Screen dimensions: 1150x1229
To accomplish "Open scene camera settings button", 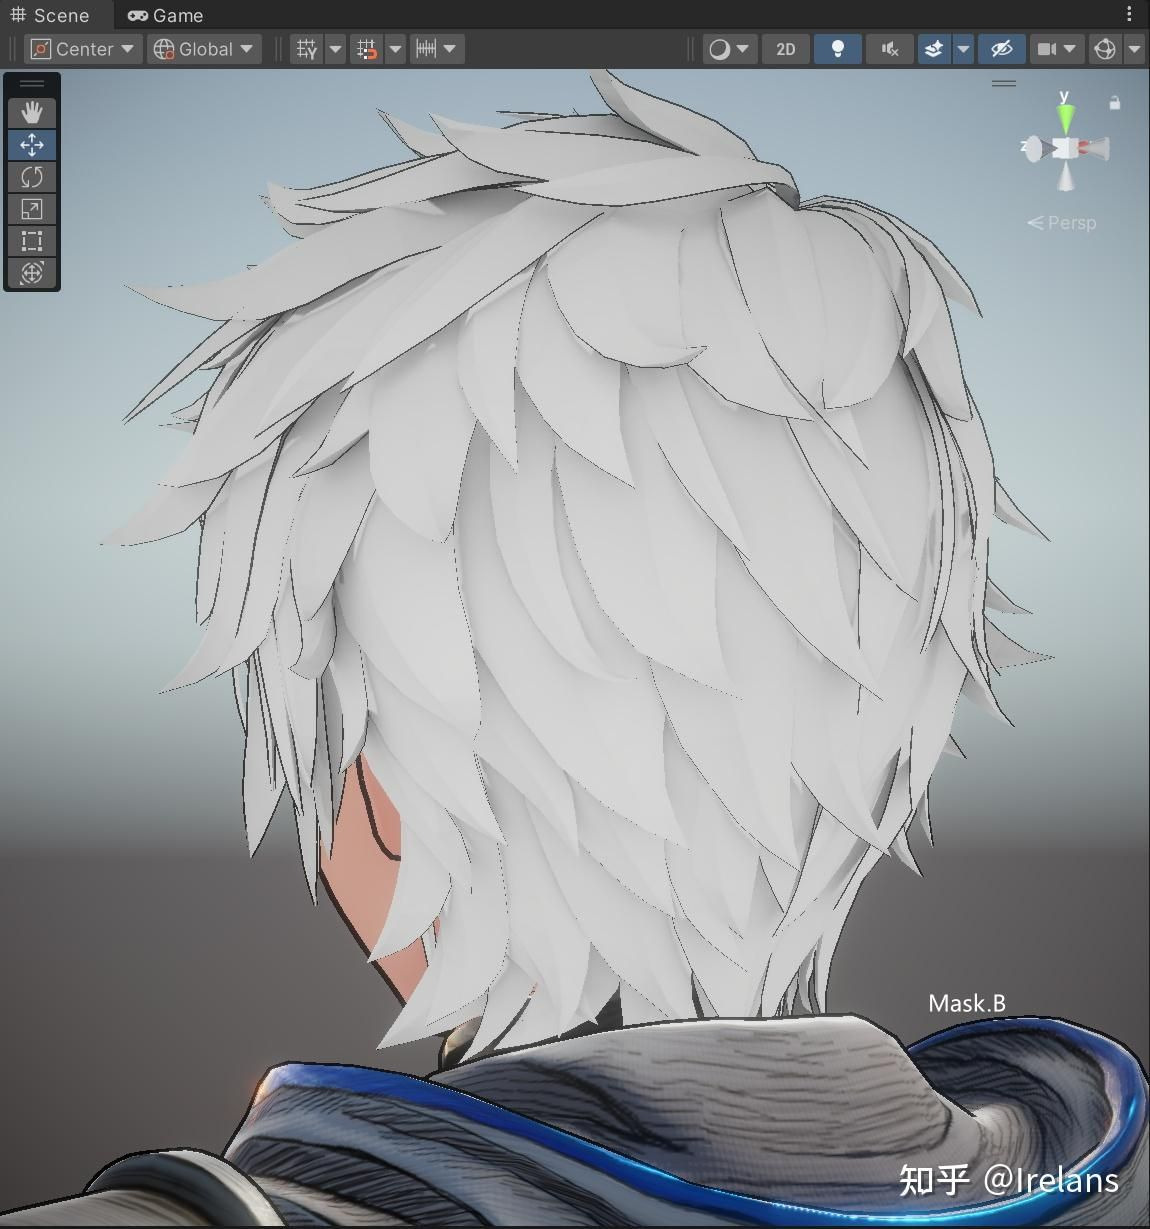I will 1056,49.
